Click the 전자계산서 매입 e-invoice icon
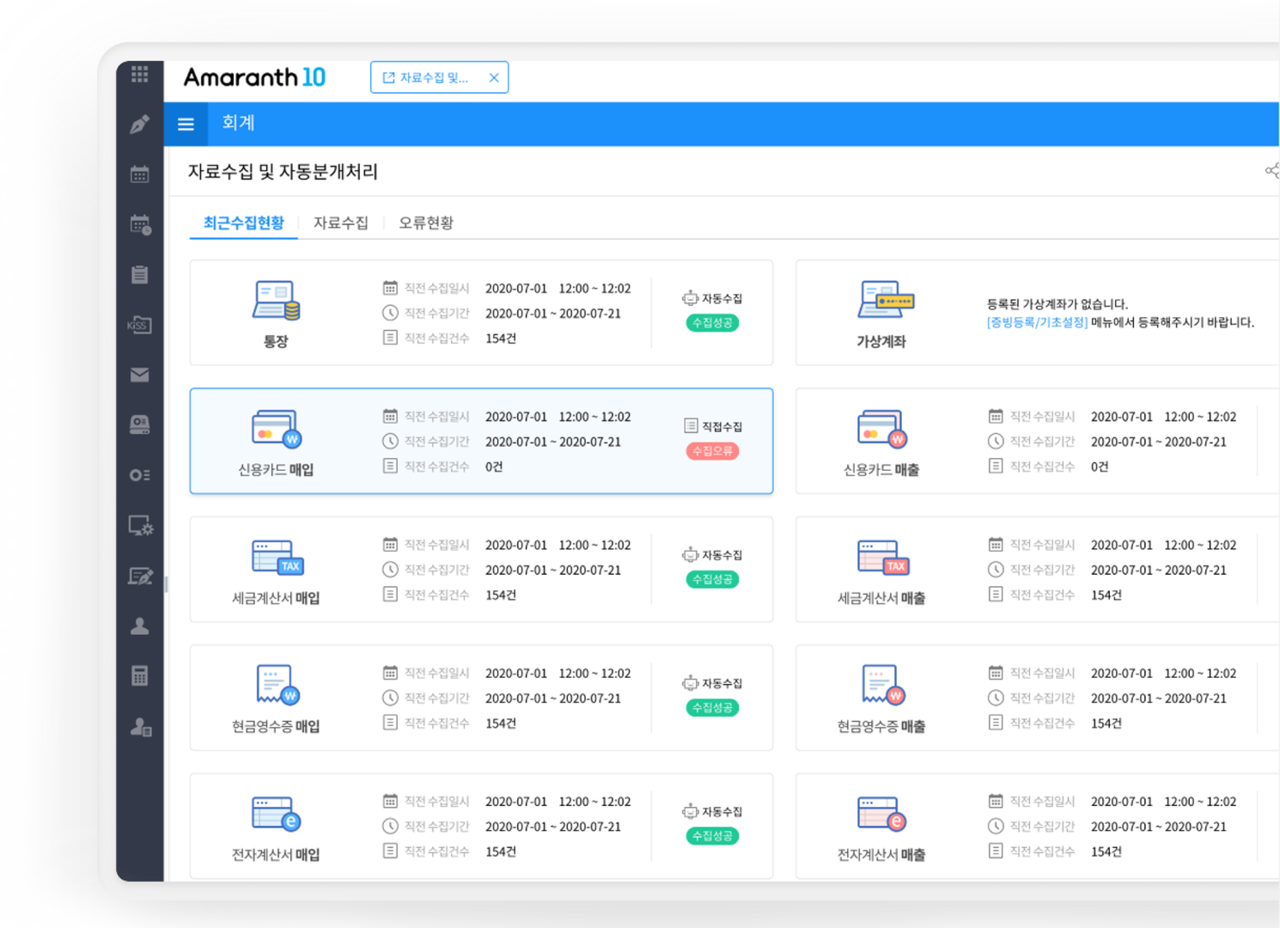The height and width of the screenshot is (928, 1280). (276, 814)
